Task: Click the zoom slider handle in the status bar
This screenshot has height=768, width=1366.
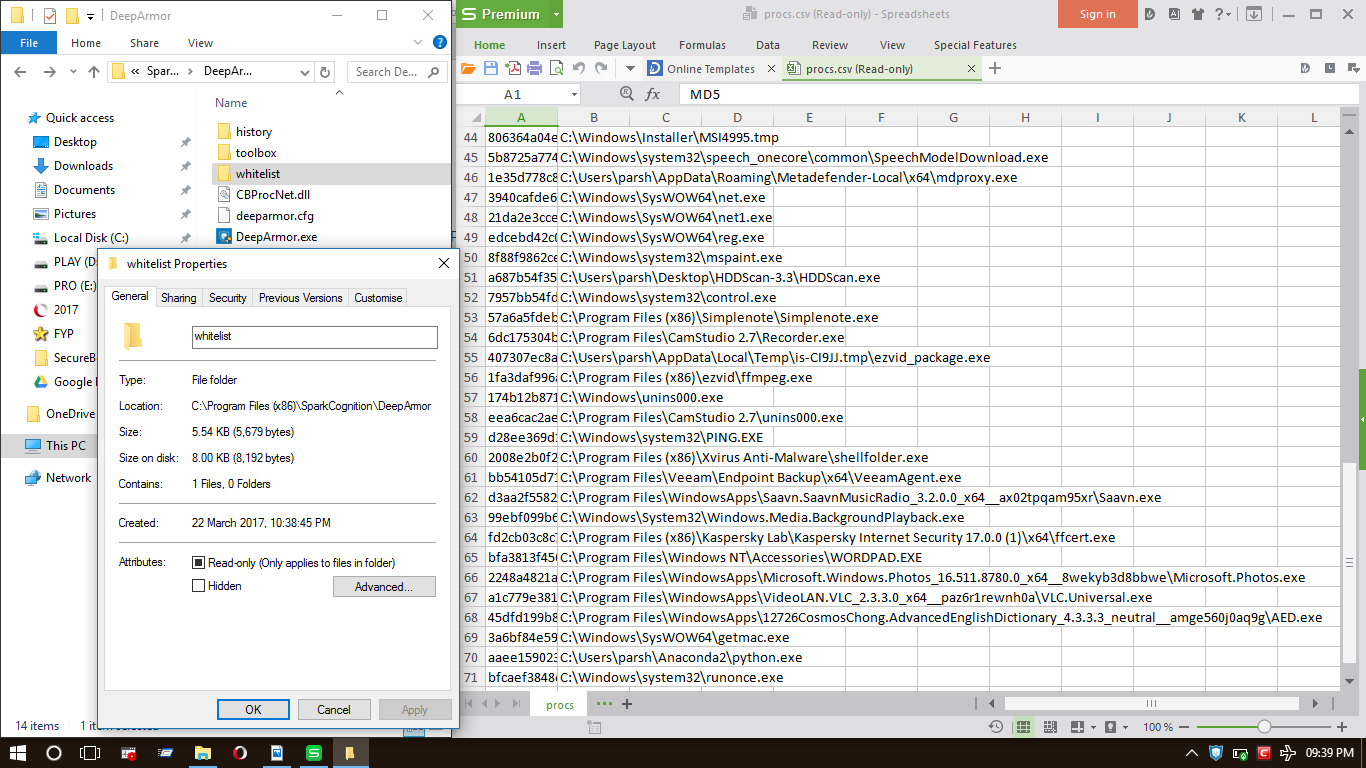Action: pyautogui.click(x=1265, y=727)
